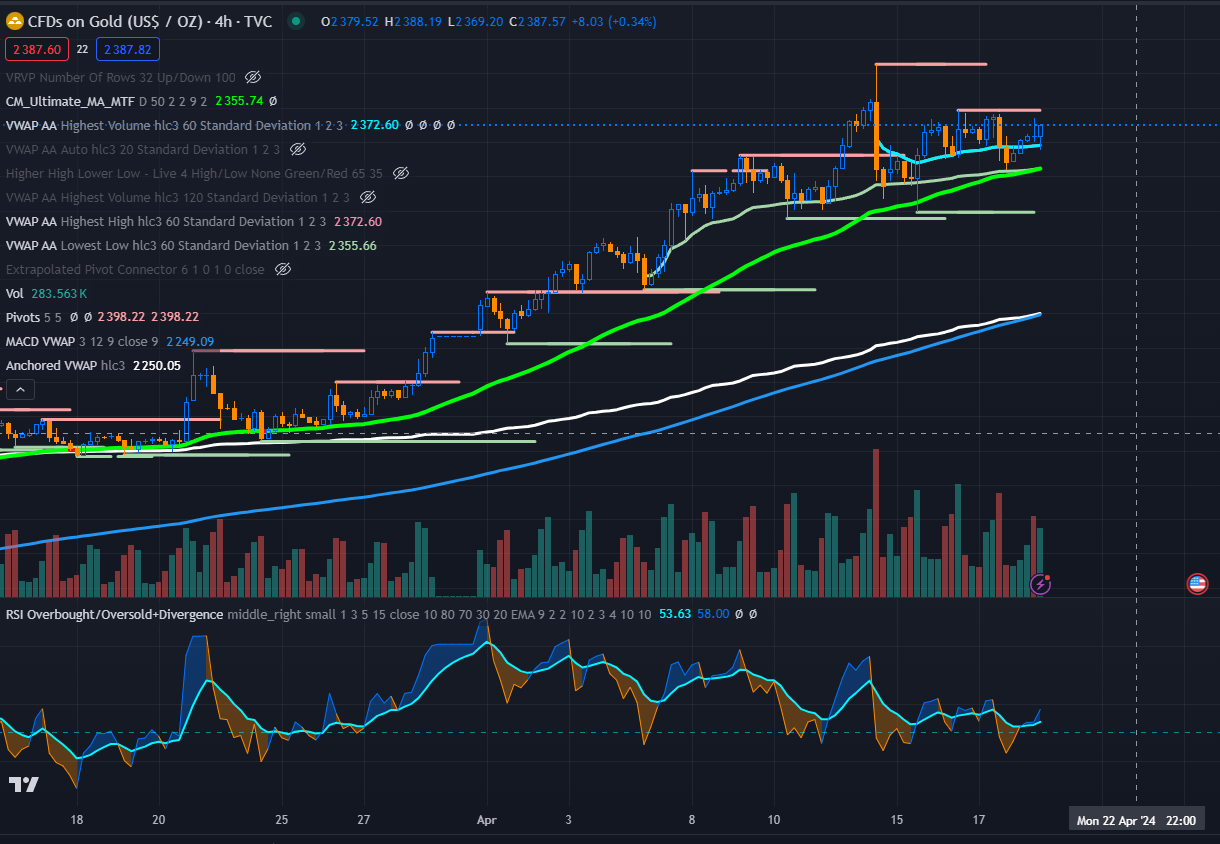
Task: Click the green market status dot
Action: pyautogui.click(x=296, y=22)
